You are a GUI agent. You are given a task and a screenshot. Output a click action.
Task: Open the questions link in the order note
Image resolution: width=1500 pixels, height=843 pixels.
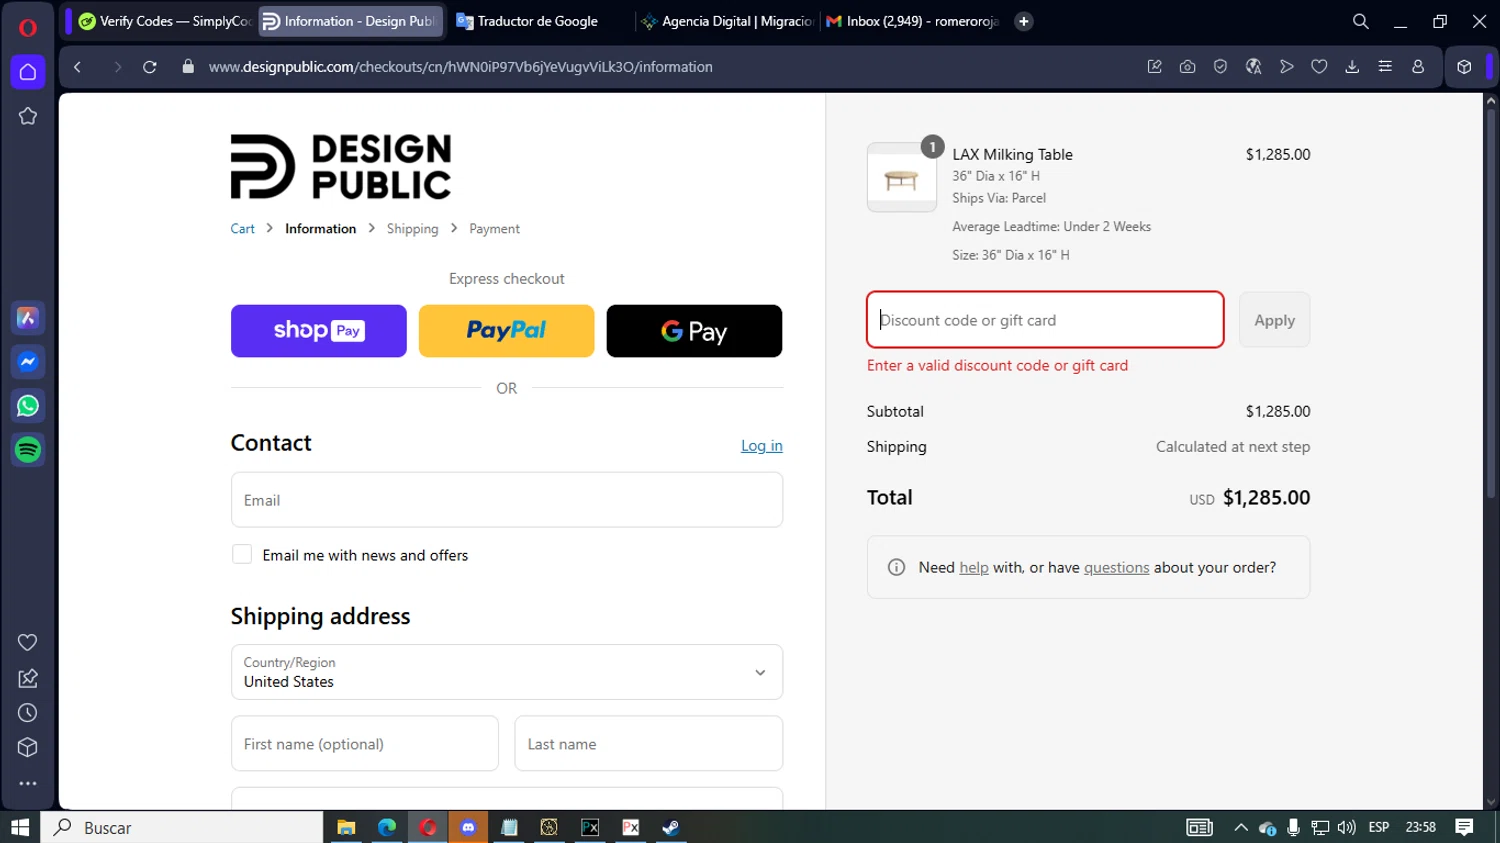point(1116,567)
